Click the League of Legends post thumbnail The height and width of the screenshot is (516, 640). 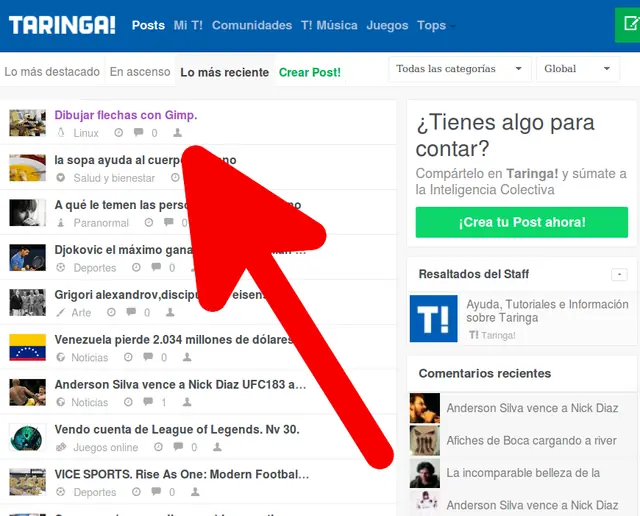pyautogui.click(x=28, y=437)
